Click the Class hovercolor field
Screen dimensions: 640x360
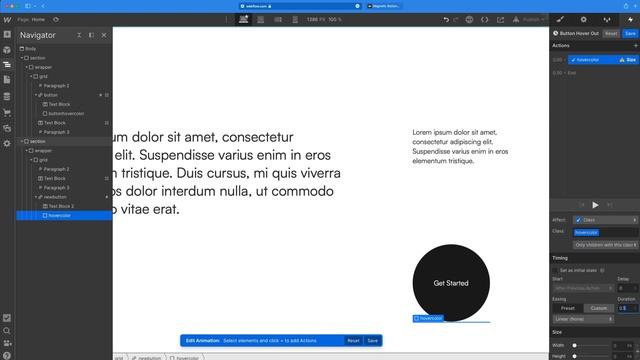point(605,232)
